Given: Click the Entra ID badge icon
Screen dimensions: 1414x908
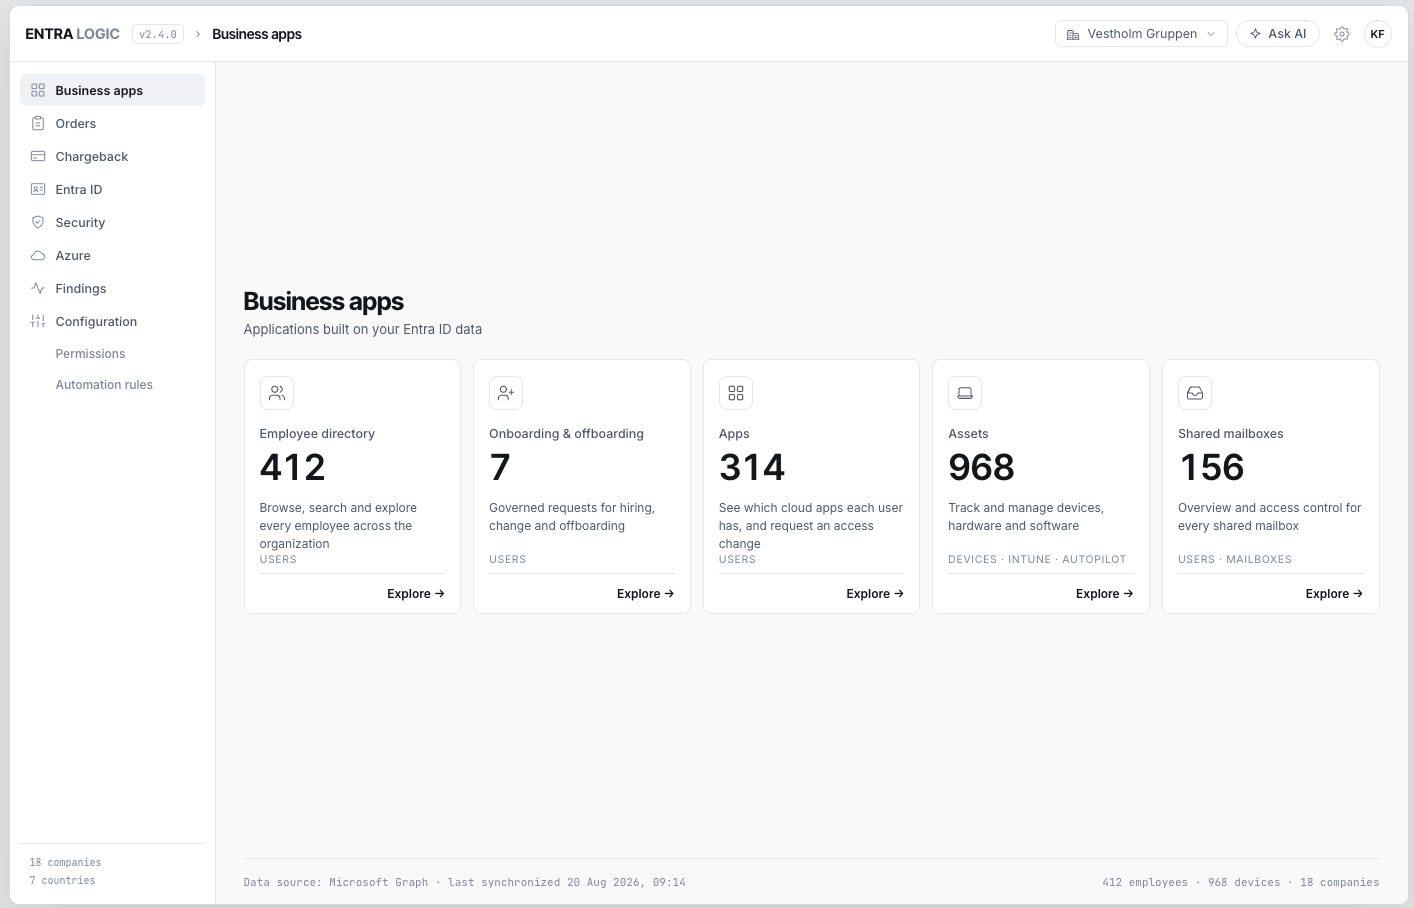Looking at the screenshot, I should [38, 189].
